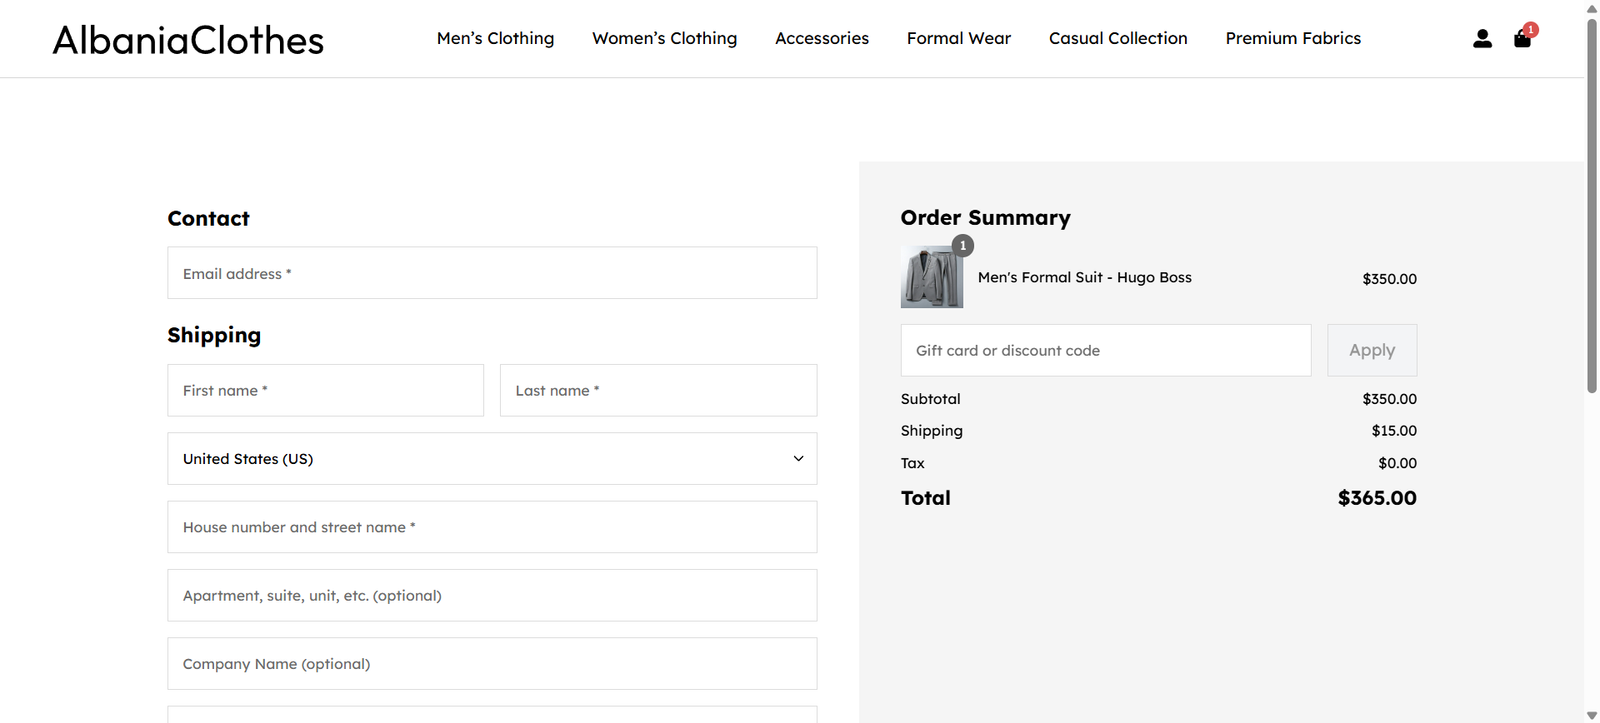Go to Women's Clothing menu item
The width and height of the screenshot is (1600, 723).
[664, 38]
